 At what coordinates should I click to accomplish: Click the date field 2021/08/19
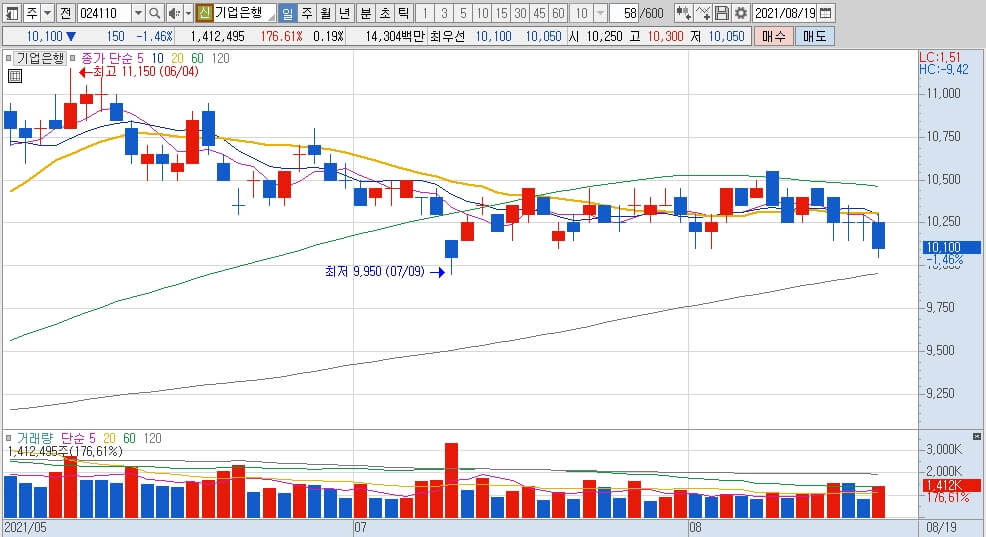785,13
